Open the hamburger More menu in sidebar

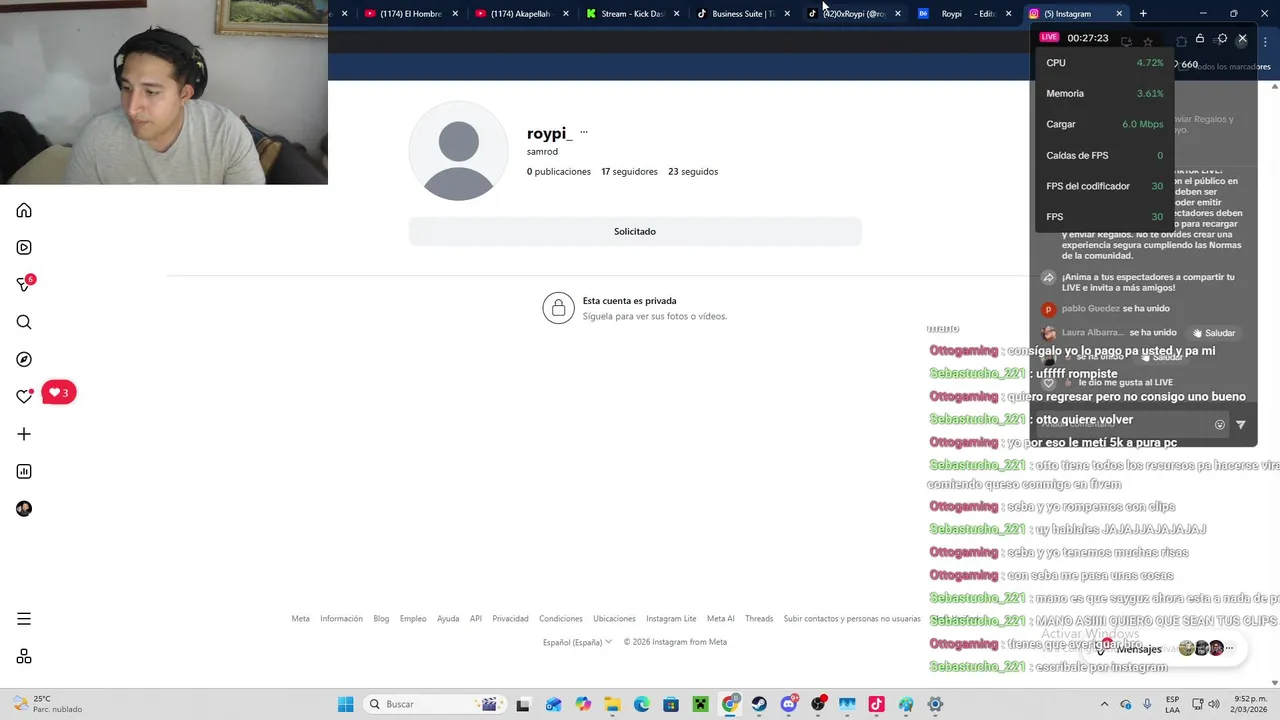24,619
